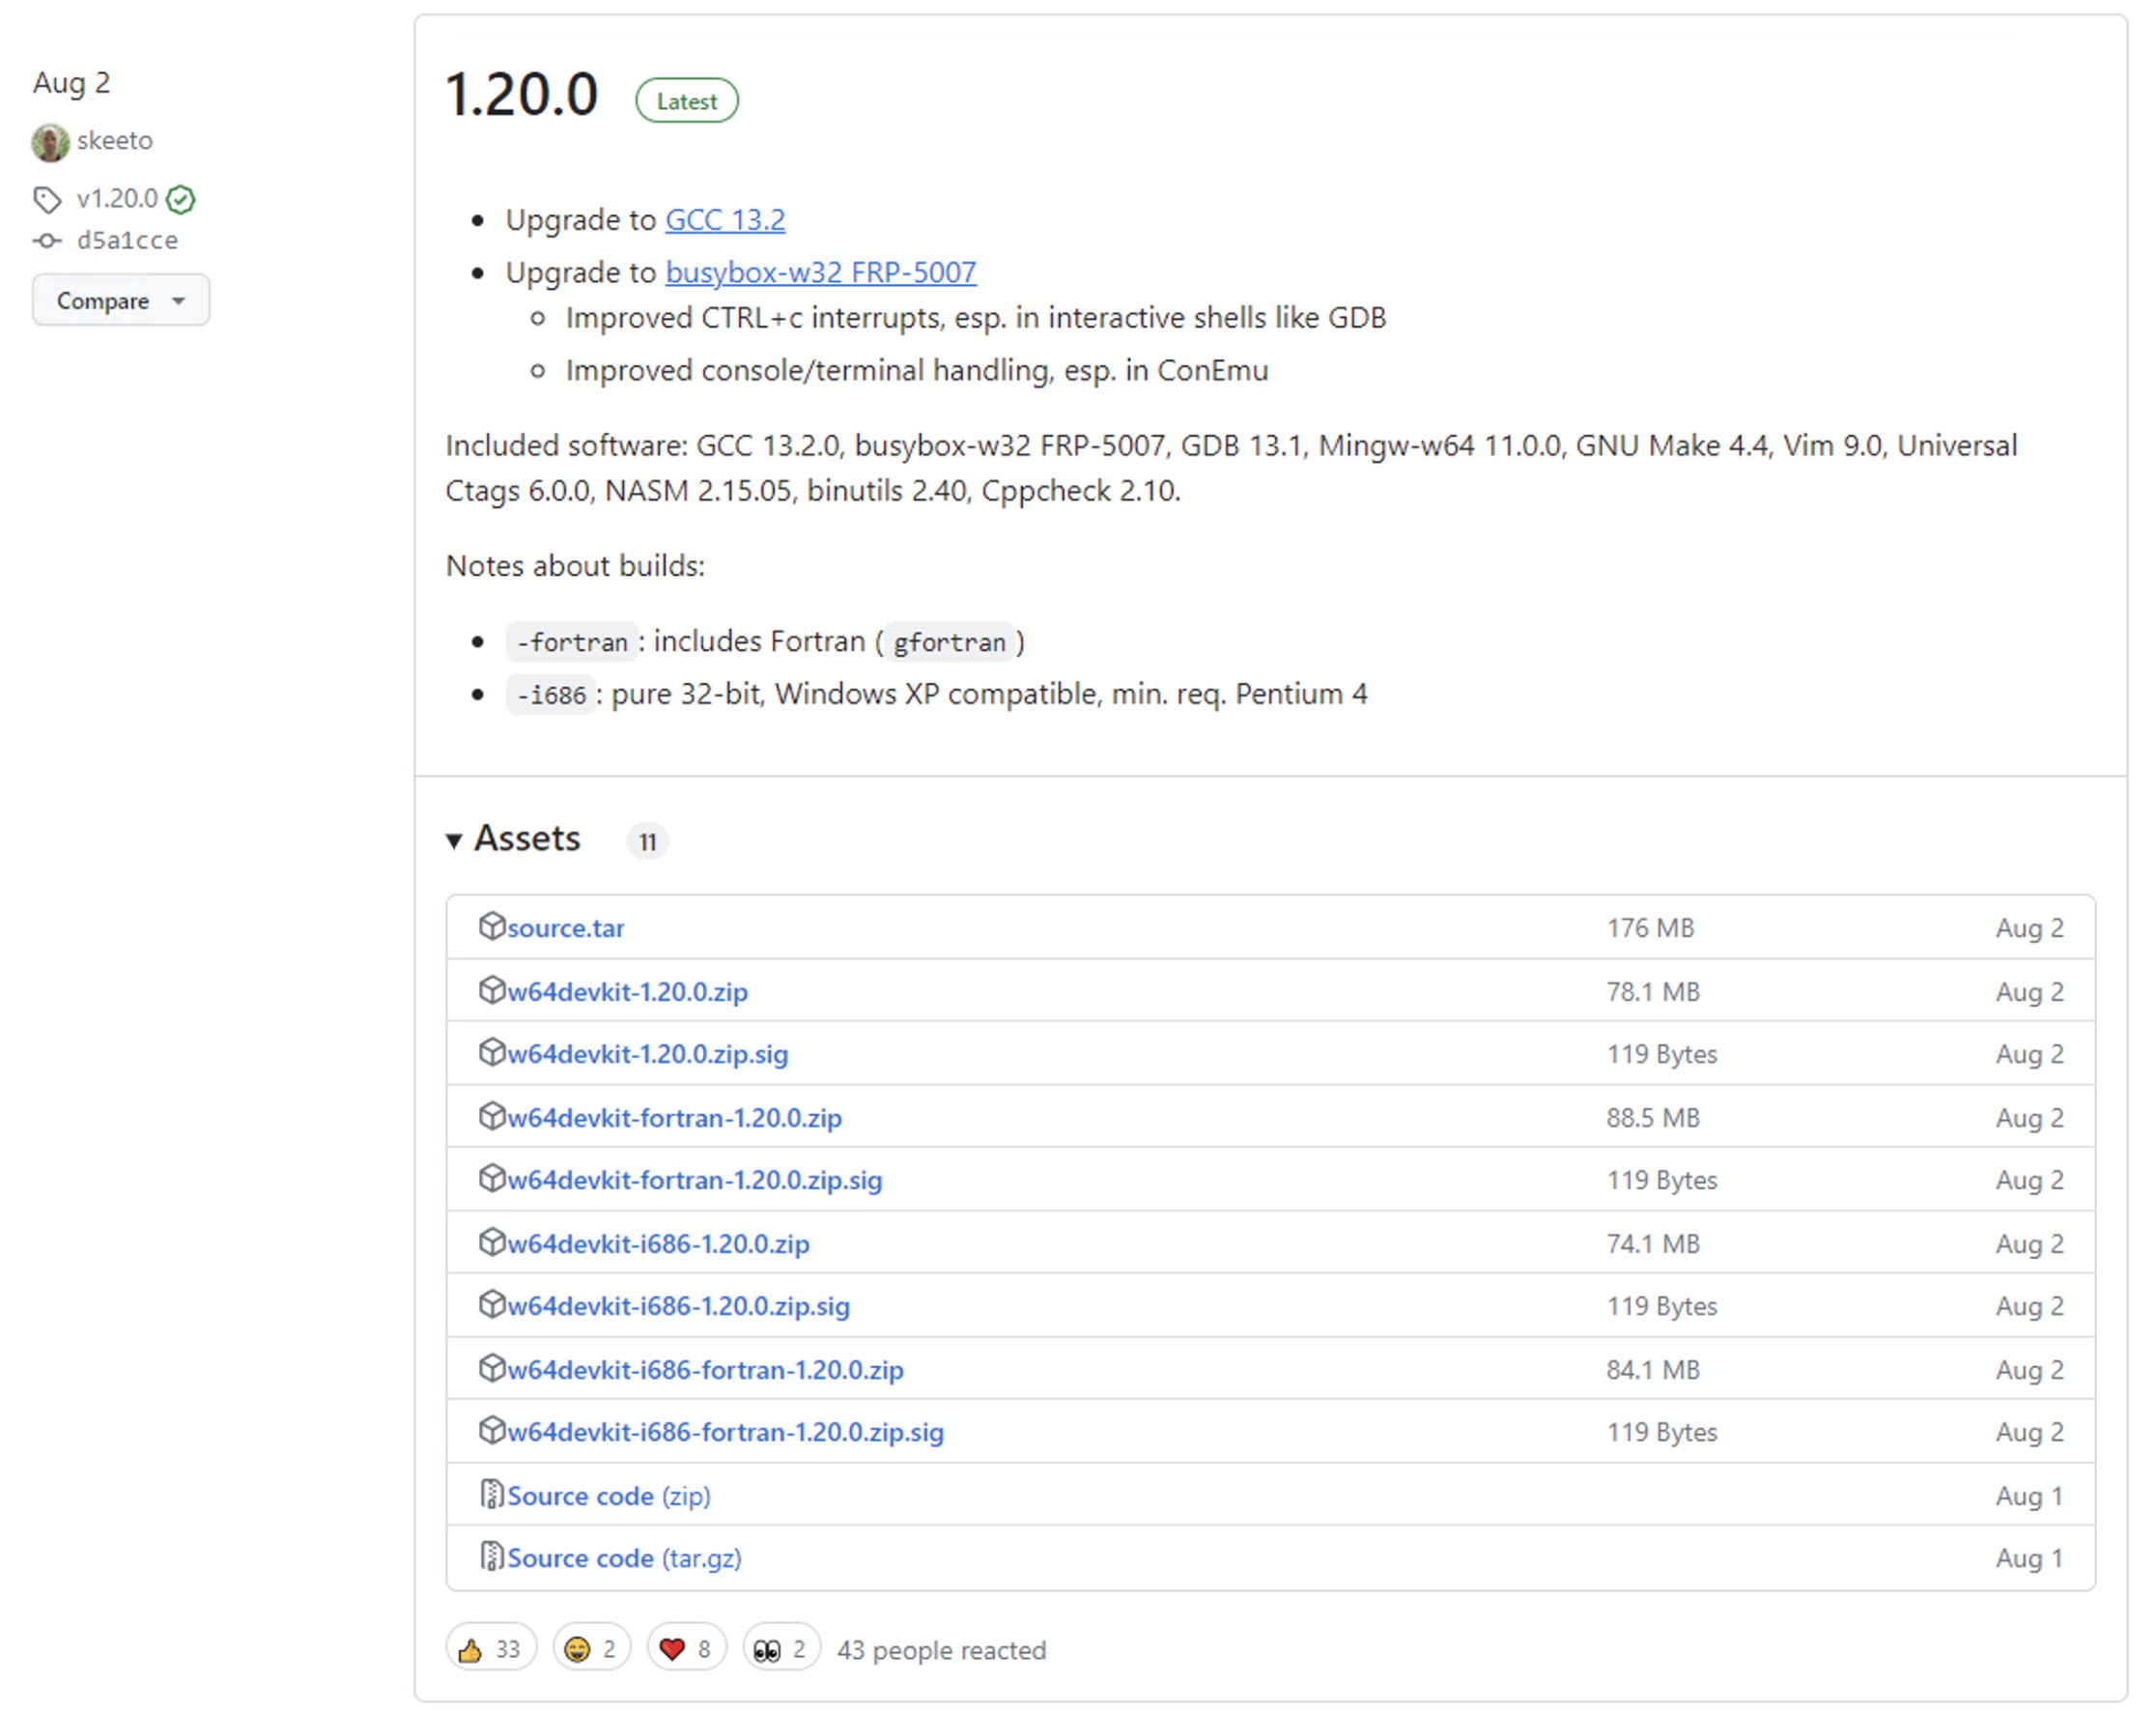This screenshot has width=2156, height=1714.
Task: Click package icon next to source.tar
Action: point(491,926)
